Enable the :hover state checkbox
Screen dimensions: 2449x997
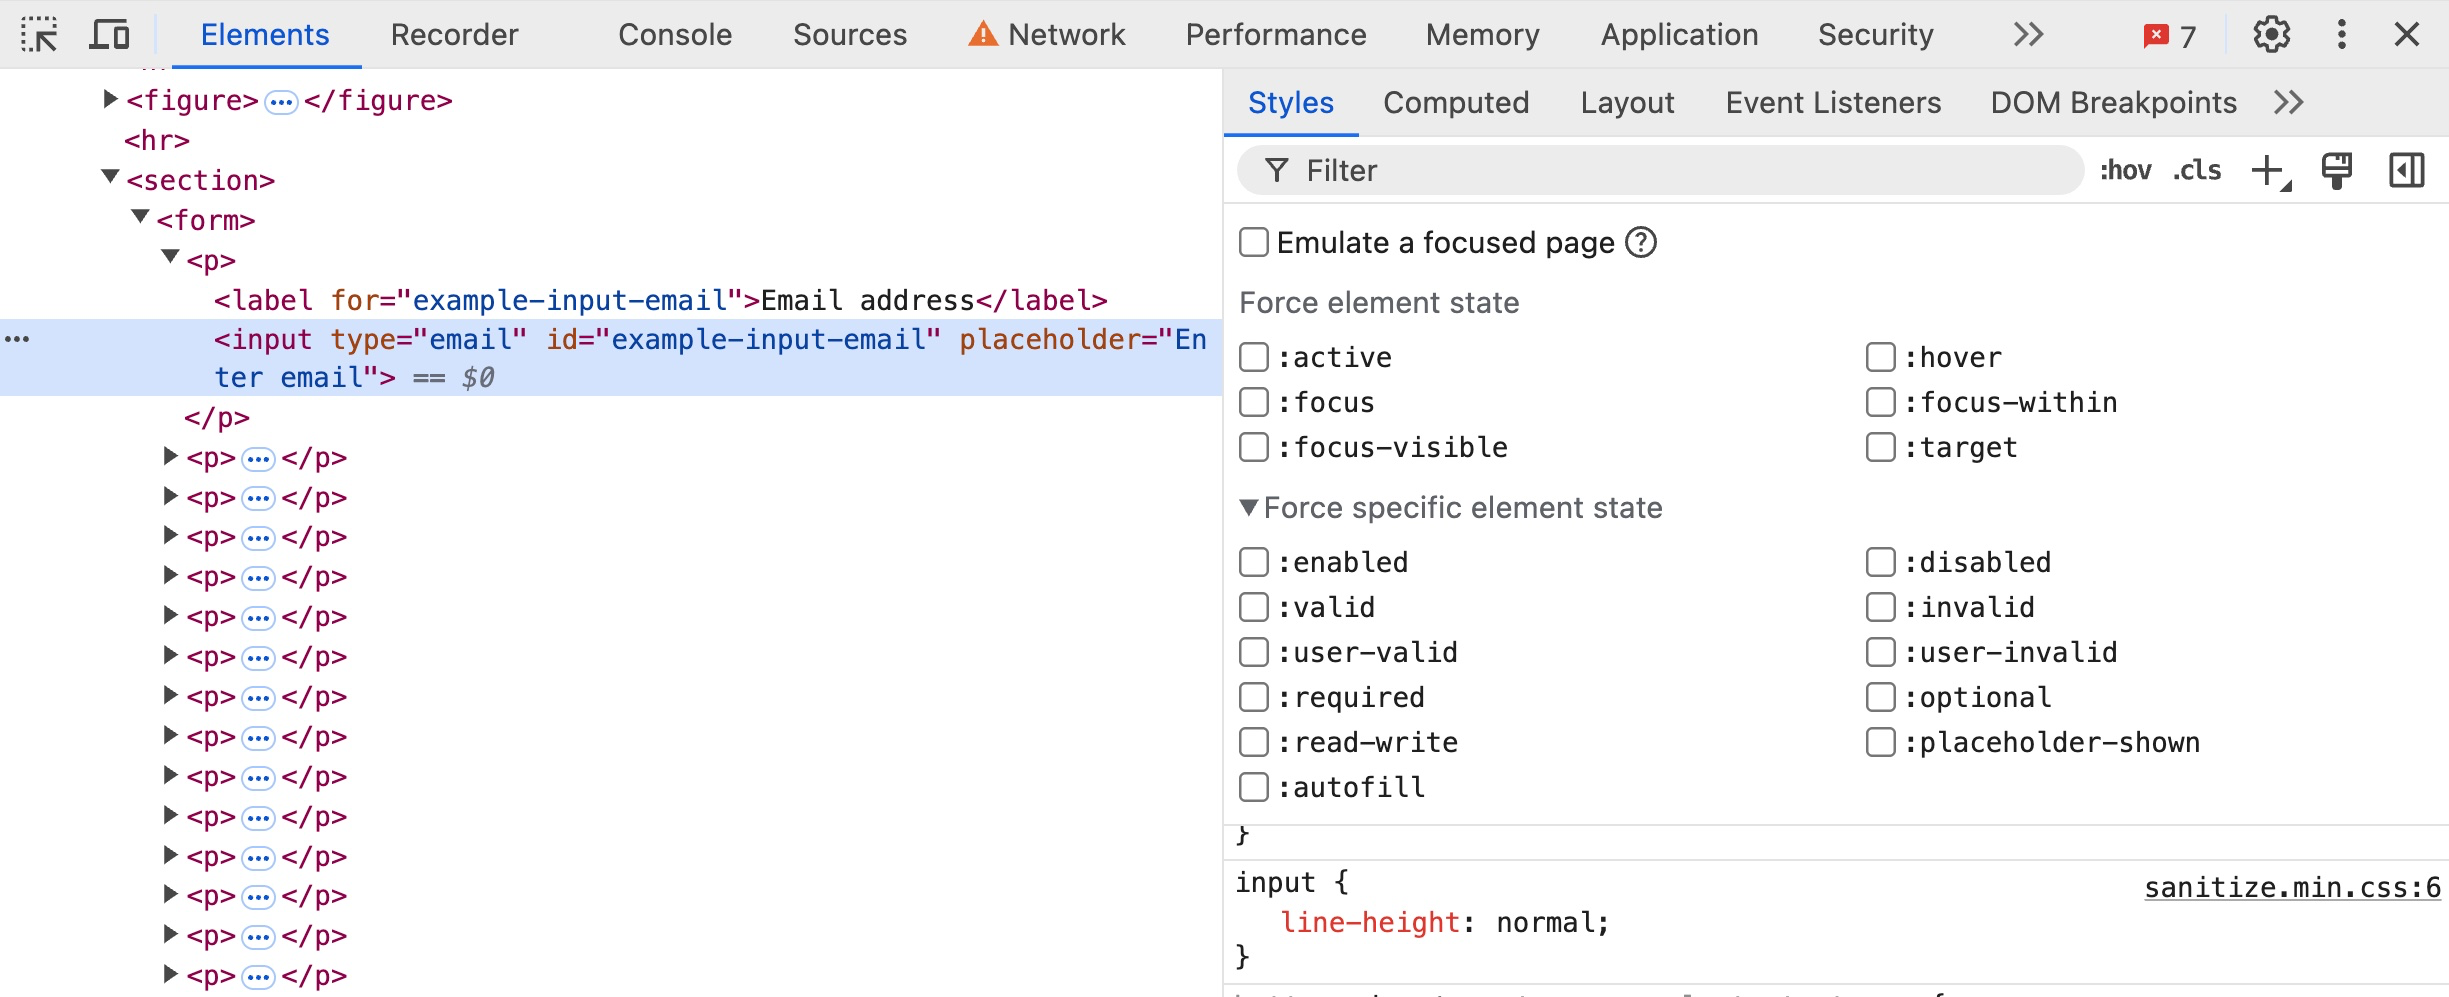pyautogui.click(x=1880, y=358)
